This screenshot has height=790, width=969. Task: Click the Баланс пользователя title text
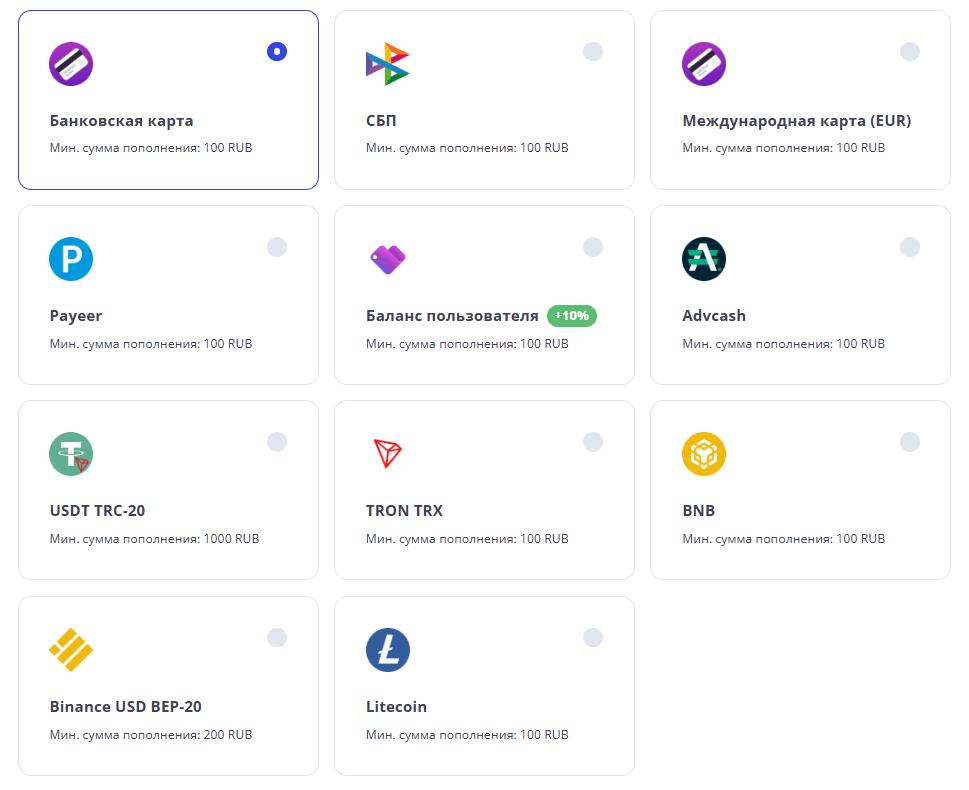(452, 316)
